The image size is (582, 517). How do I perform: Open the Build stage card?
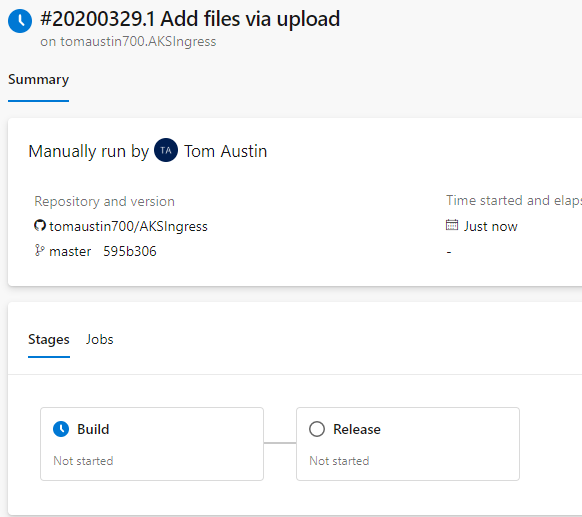[x=152, y=444]
